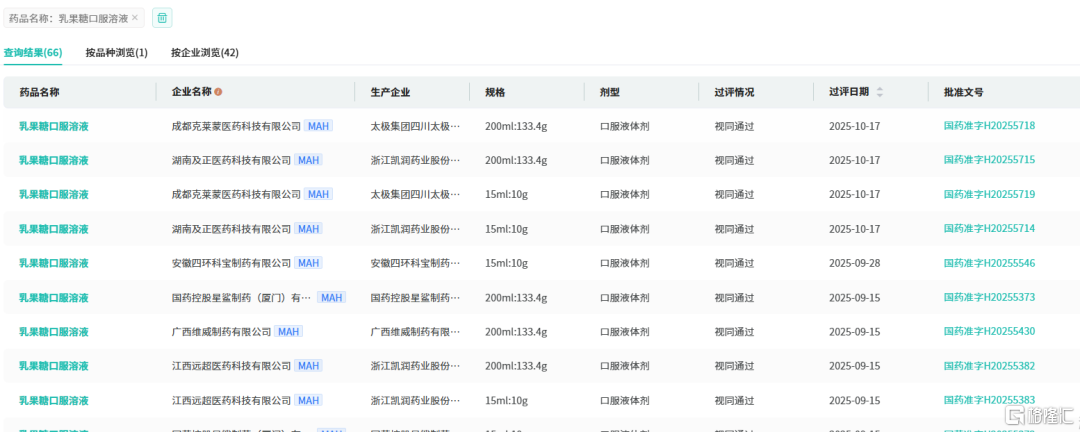Open approval number 国药准字H20255715

pyautogui.click(x=989, y=160)
